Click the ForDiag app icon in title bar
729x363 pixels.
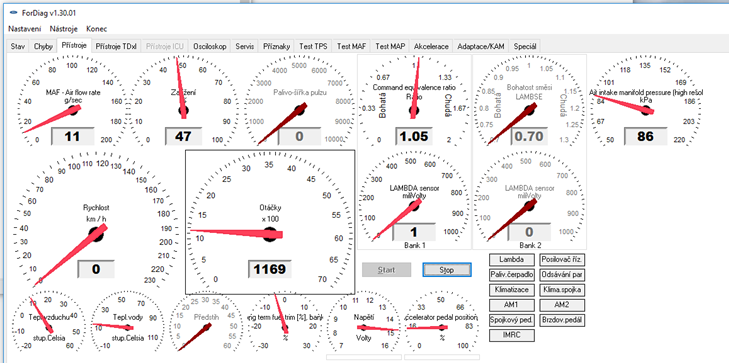point(13,13)
